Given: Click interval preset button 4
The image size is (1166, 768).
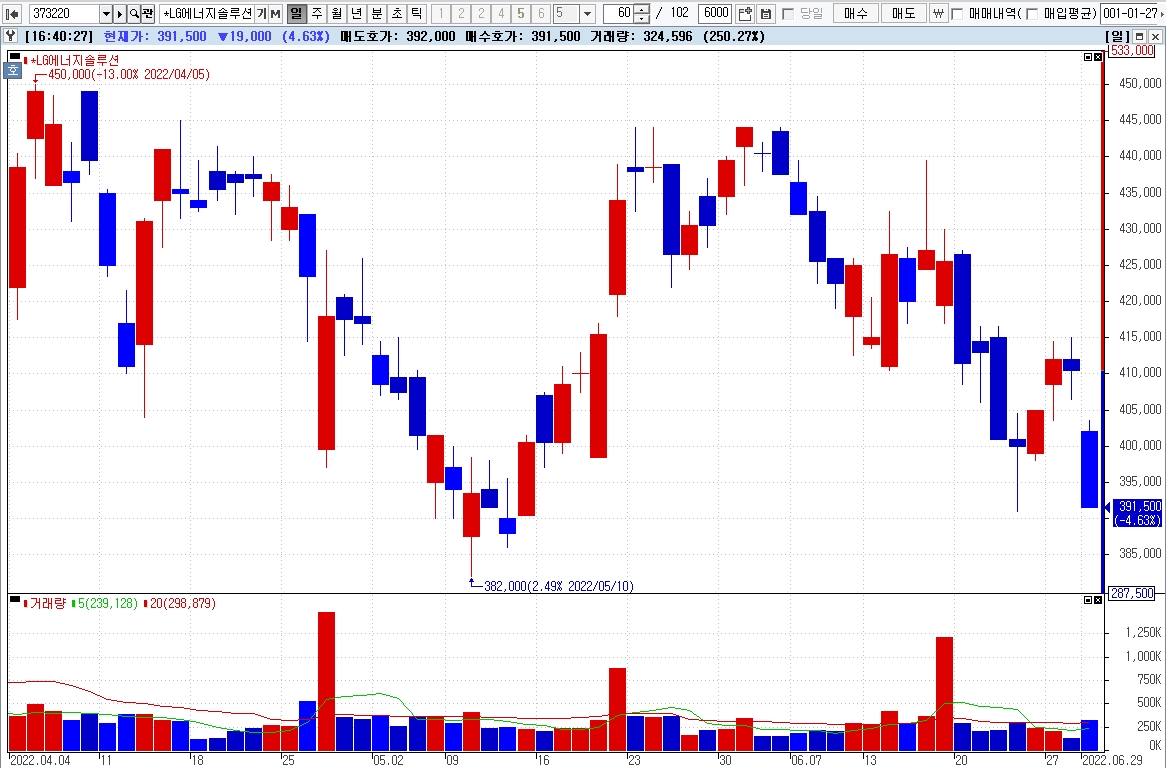Looking at the screenshot, I should [x=500, y=13].
